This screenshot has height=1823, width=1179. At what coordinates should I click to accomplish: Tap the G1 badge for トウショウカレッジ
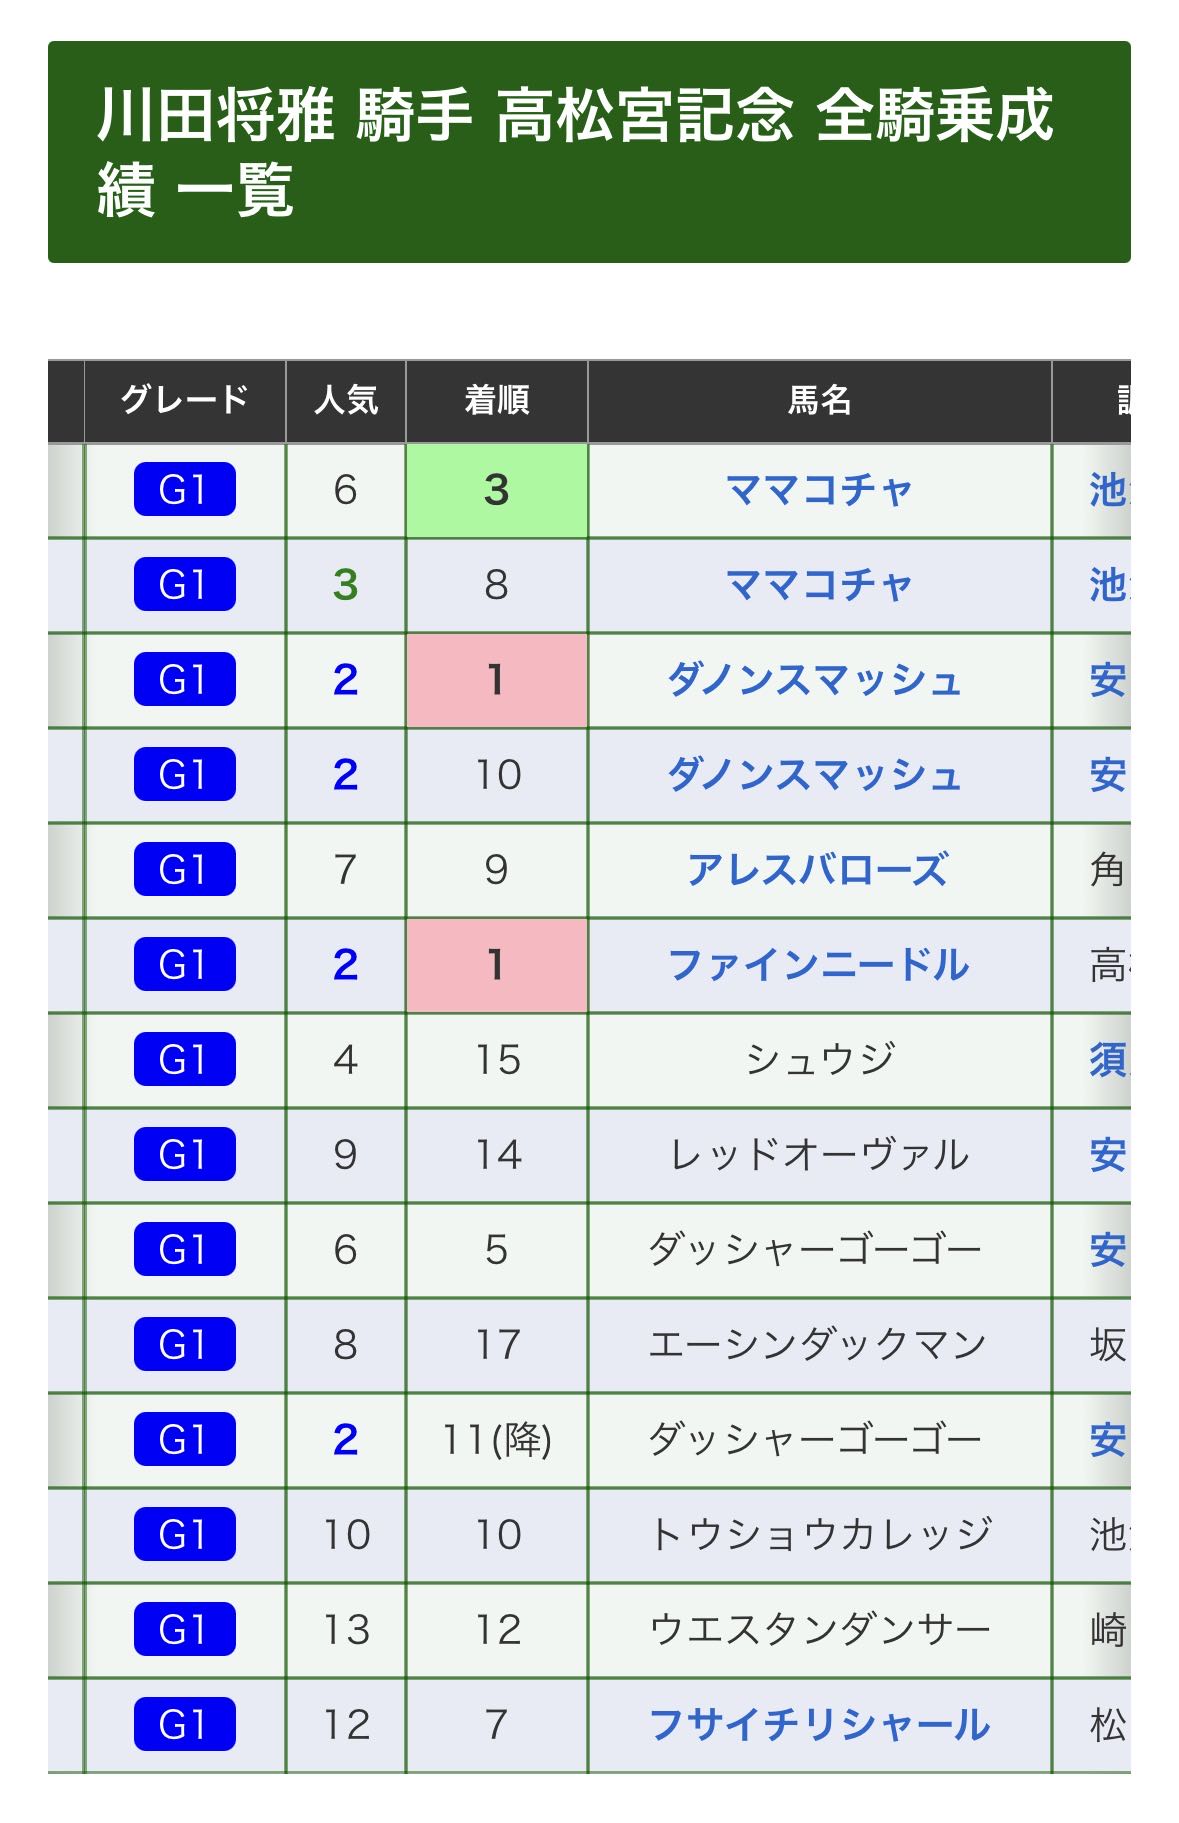[x=184, y=1535]
